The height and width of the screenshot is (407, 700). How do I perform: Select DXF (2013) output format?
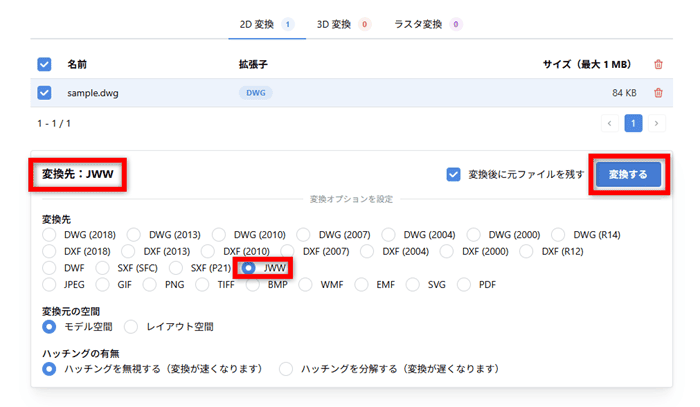pos(128,252)
